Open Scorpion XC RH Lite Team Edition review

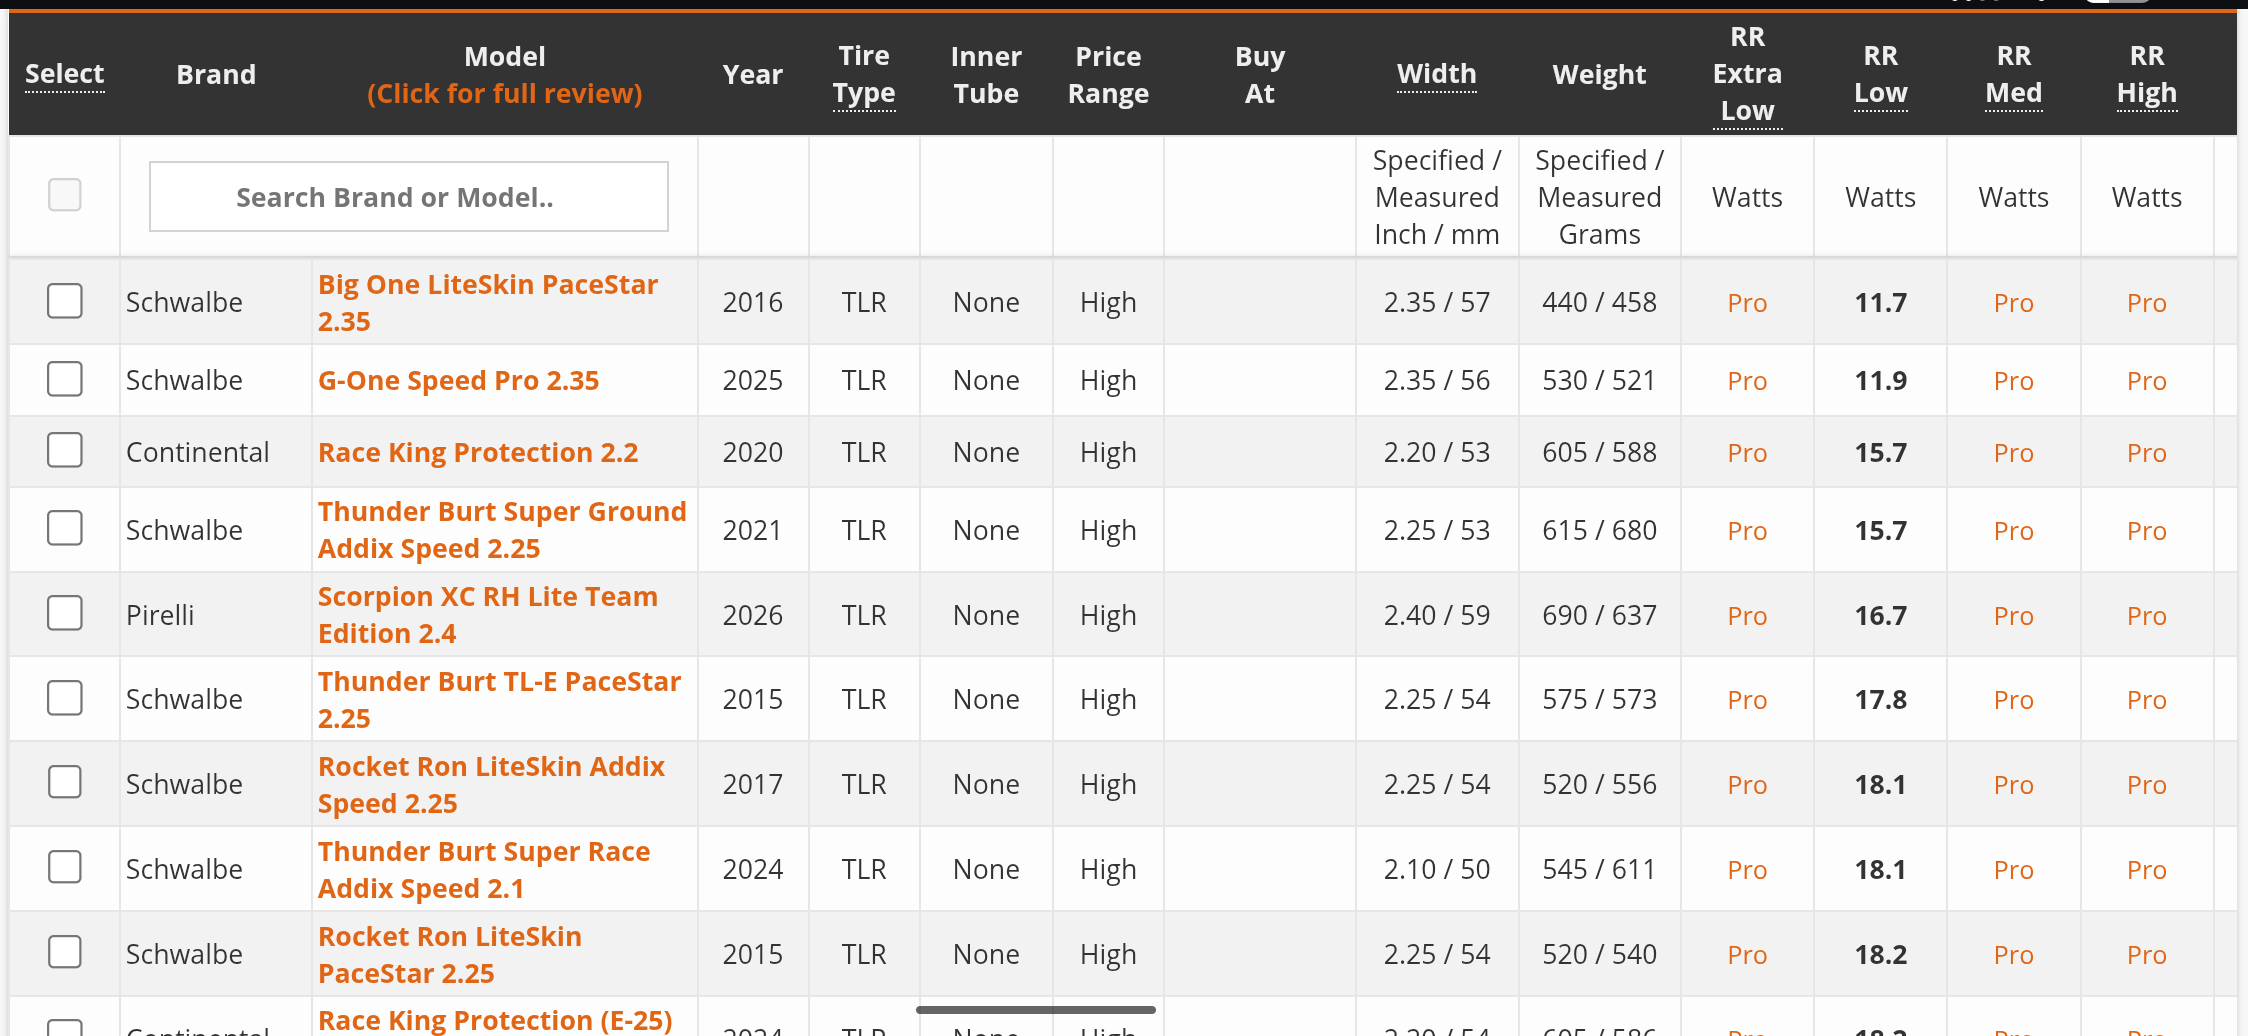pos(488,615)
